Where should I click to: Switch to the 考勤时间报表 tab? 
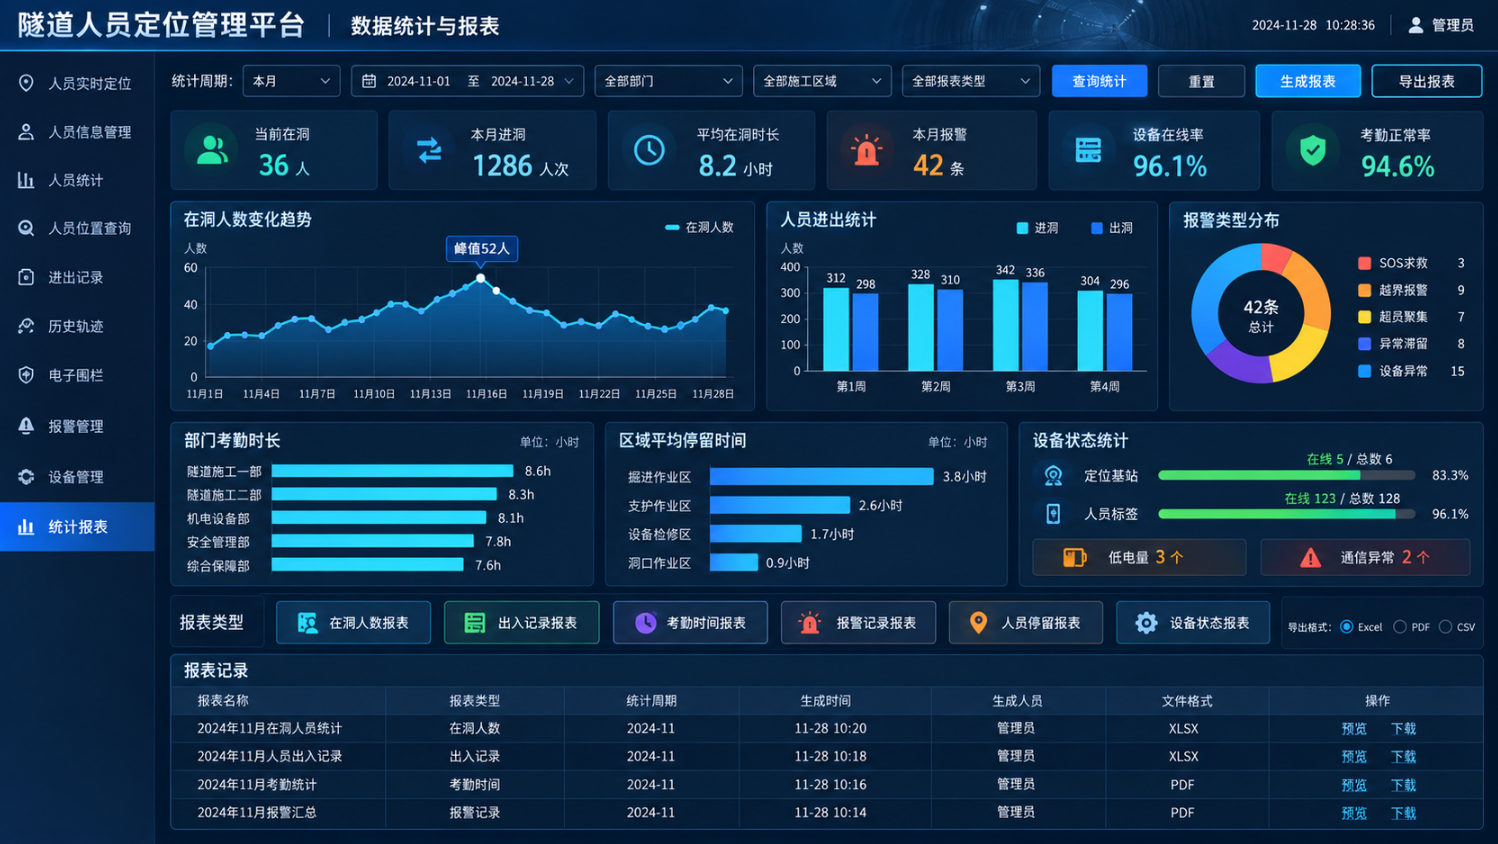[690, 623]
